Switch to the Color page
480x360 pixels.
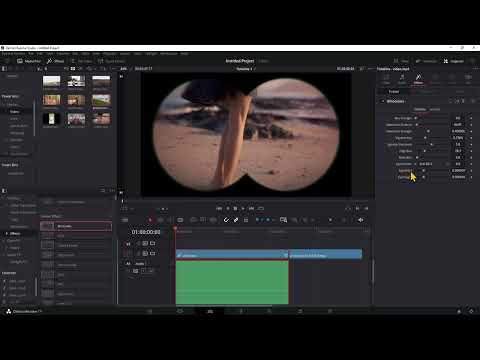270,311
